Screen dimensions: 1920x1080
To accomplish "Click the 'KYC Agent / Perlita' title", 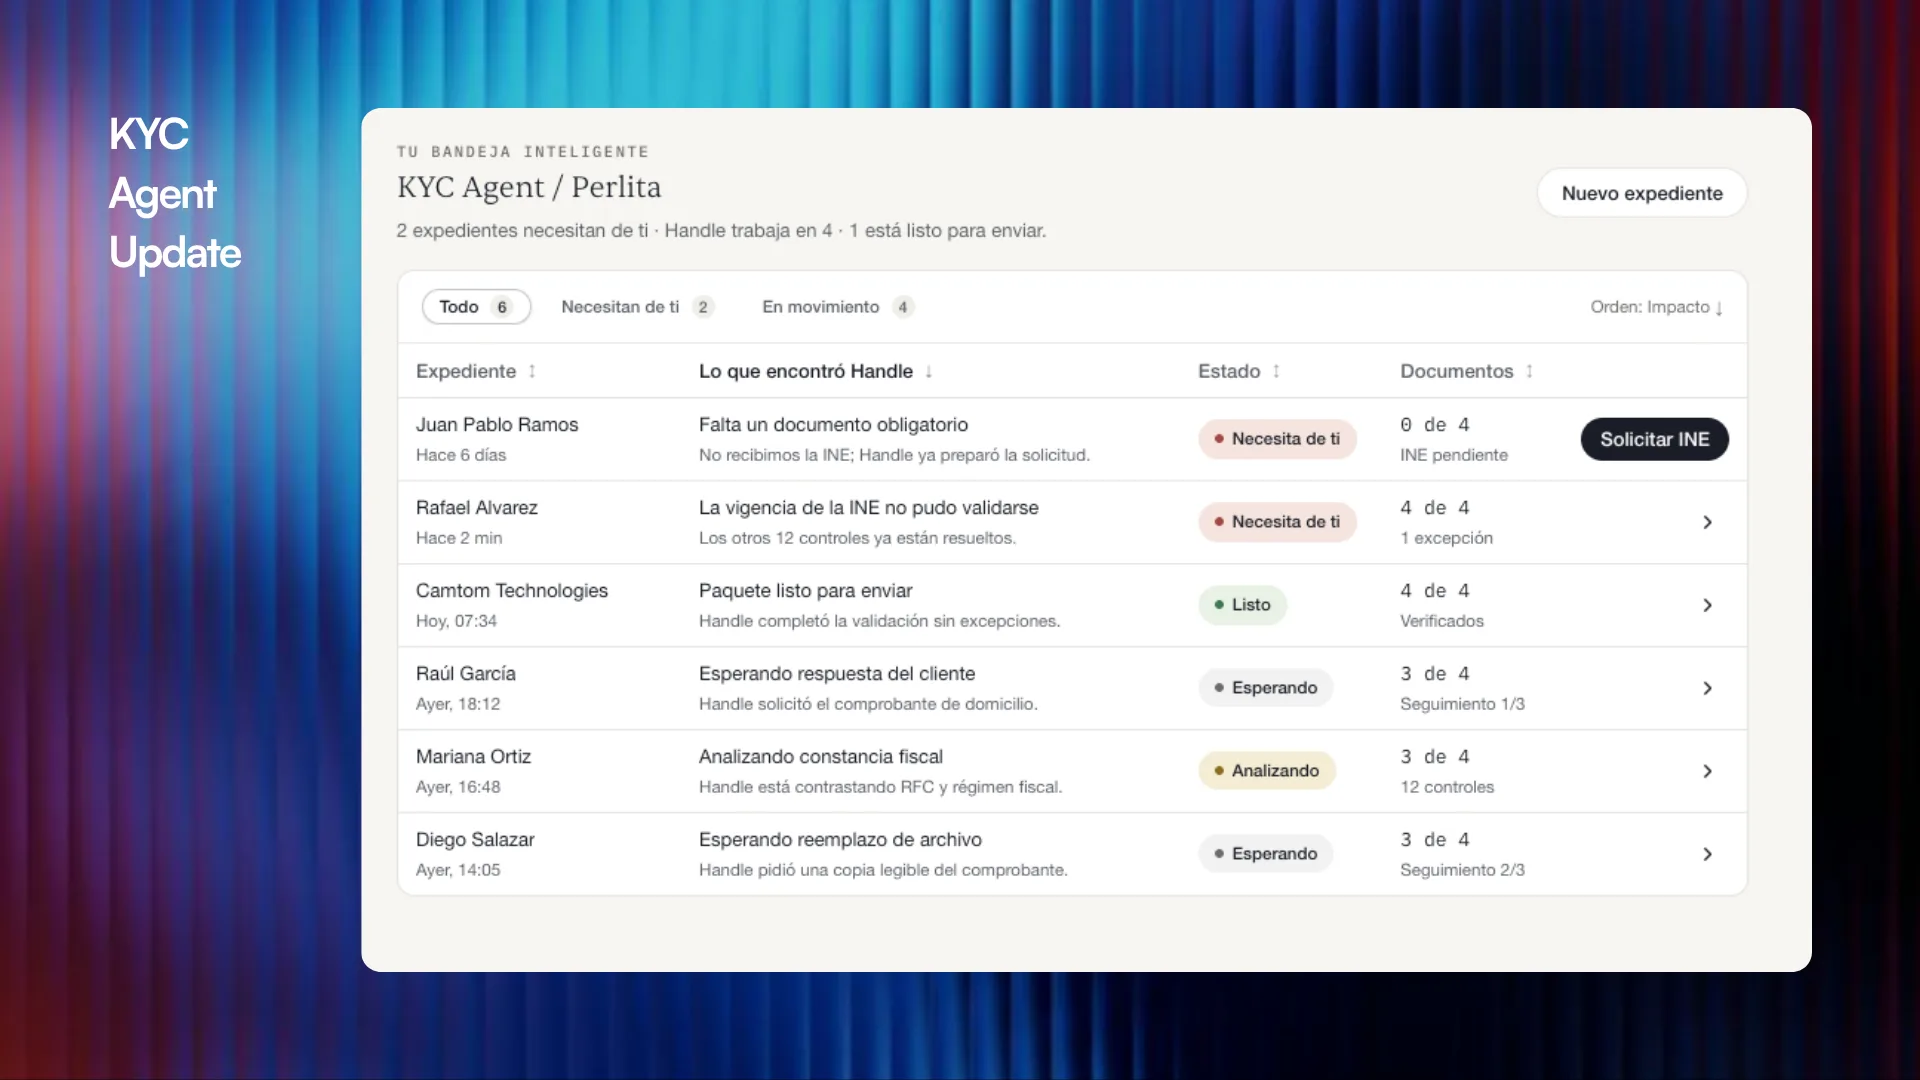I will 529,187.
